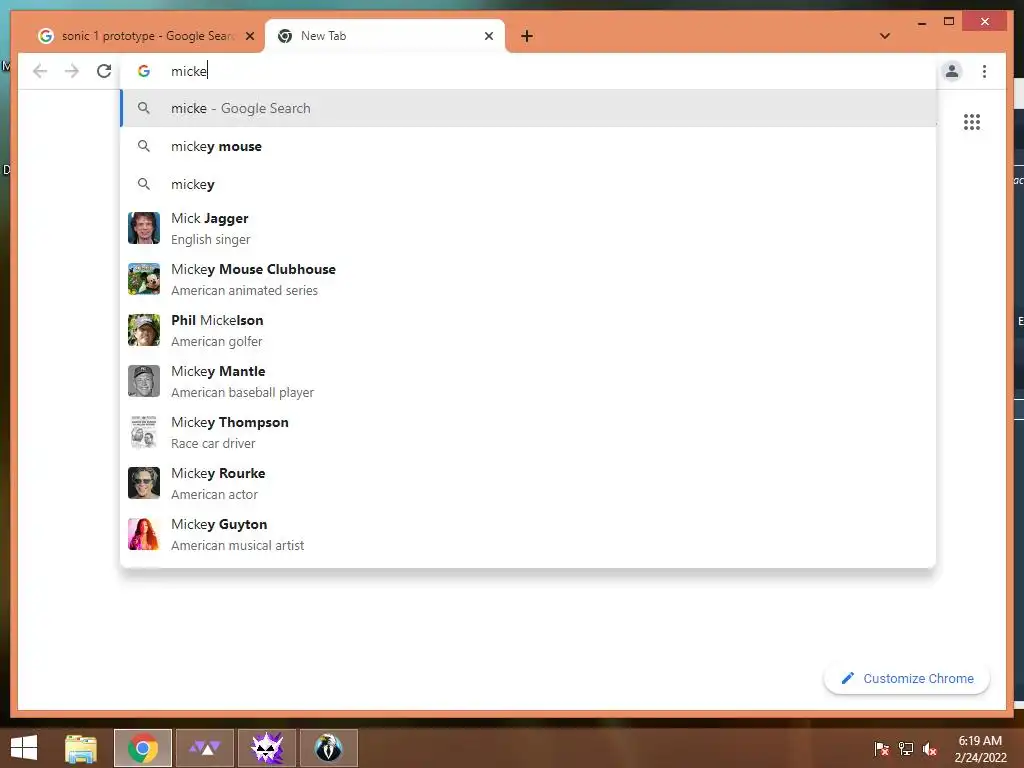This screenshot has width=1024, height=768.
Task: Open the spiky purple face app in taskbar
Action: [x=267, y=748]
